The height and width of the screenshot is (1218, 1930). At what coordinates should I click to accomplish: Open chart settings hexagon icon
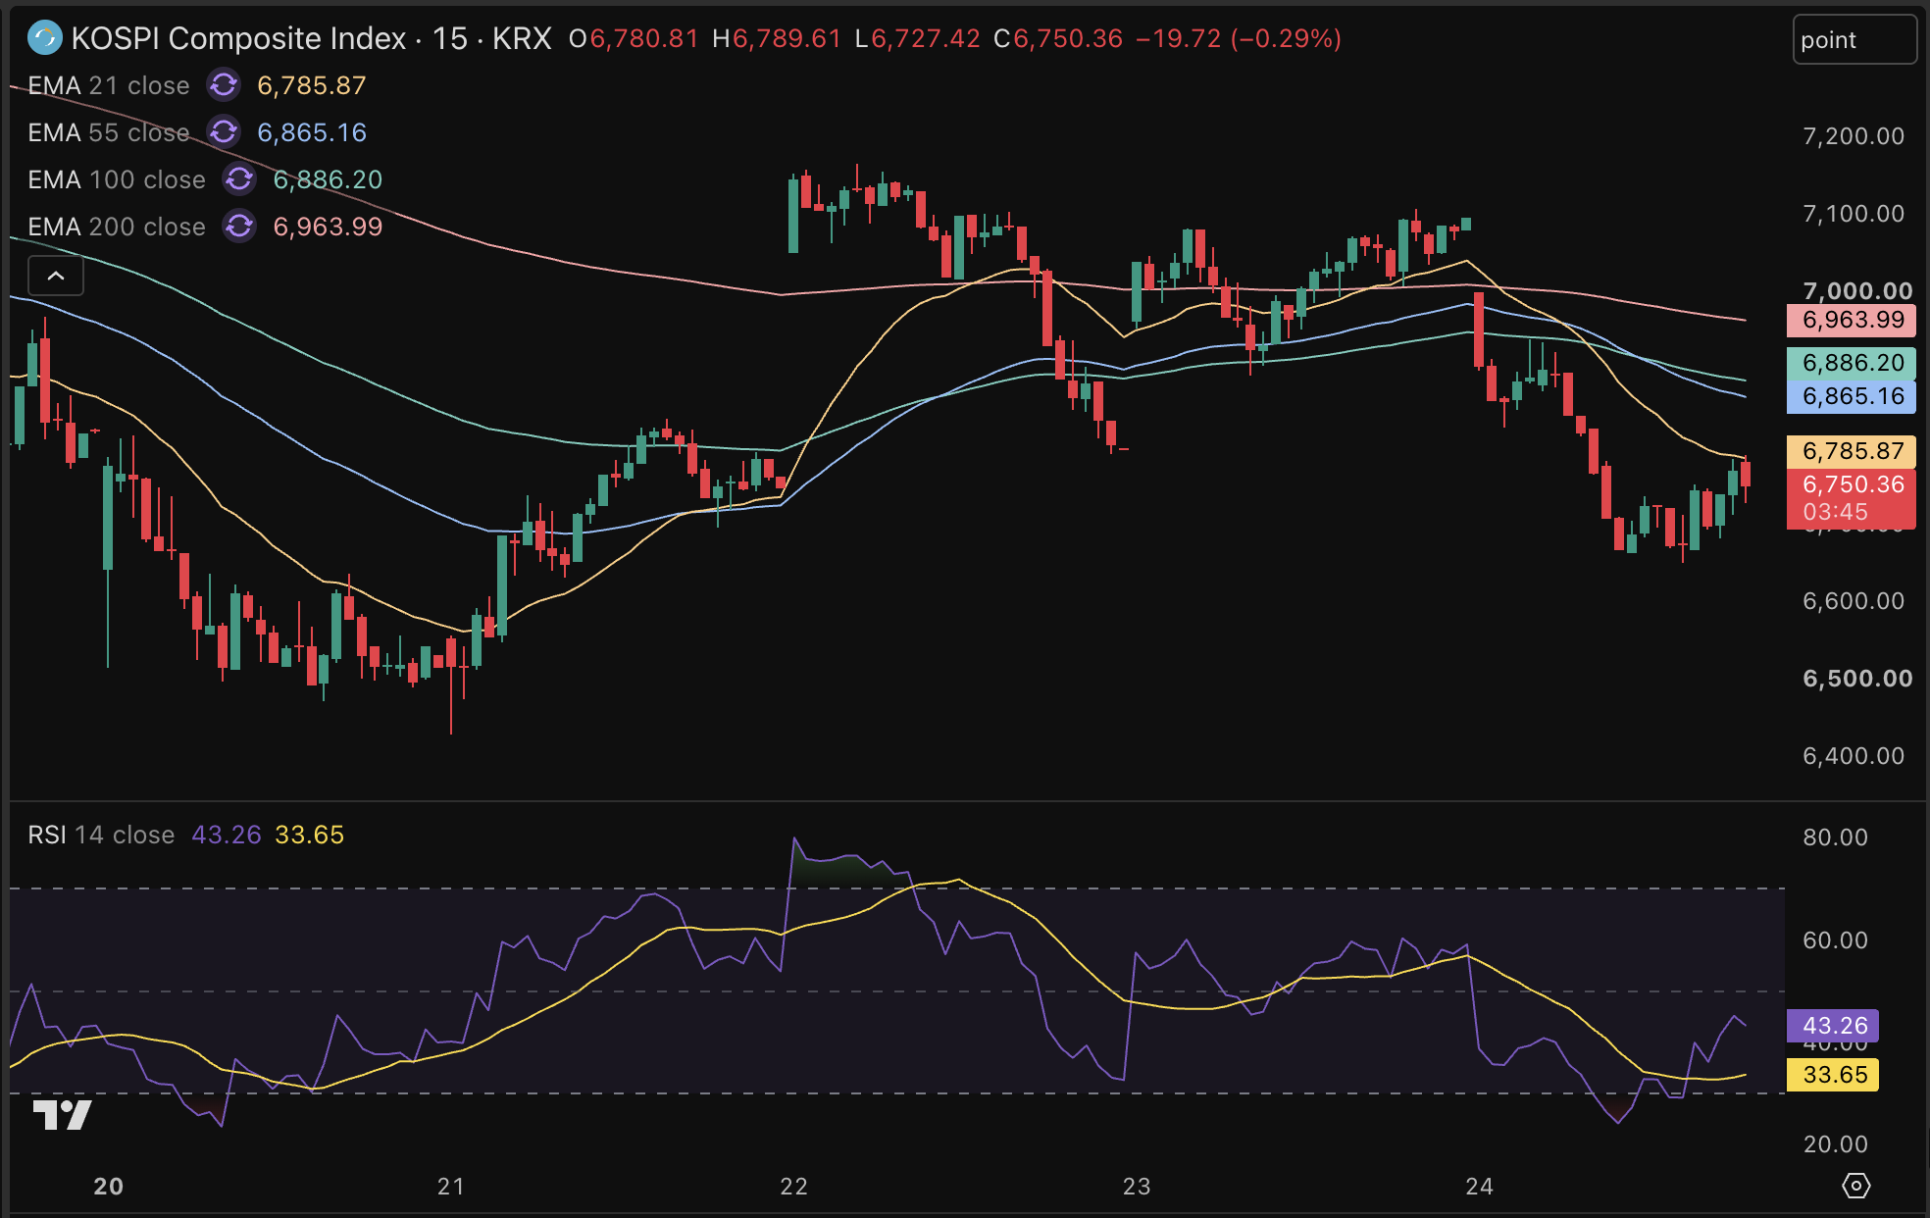pos(1856,1185)
